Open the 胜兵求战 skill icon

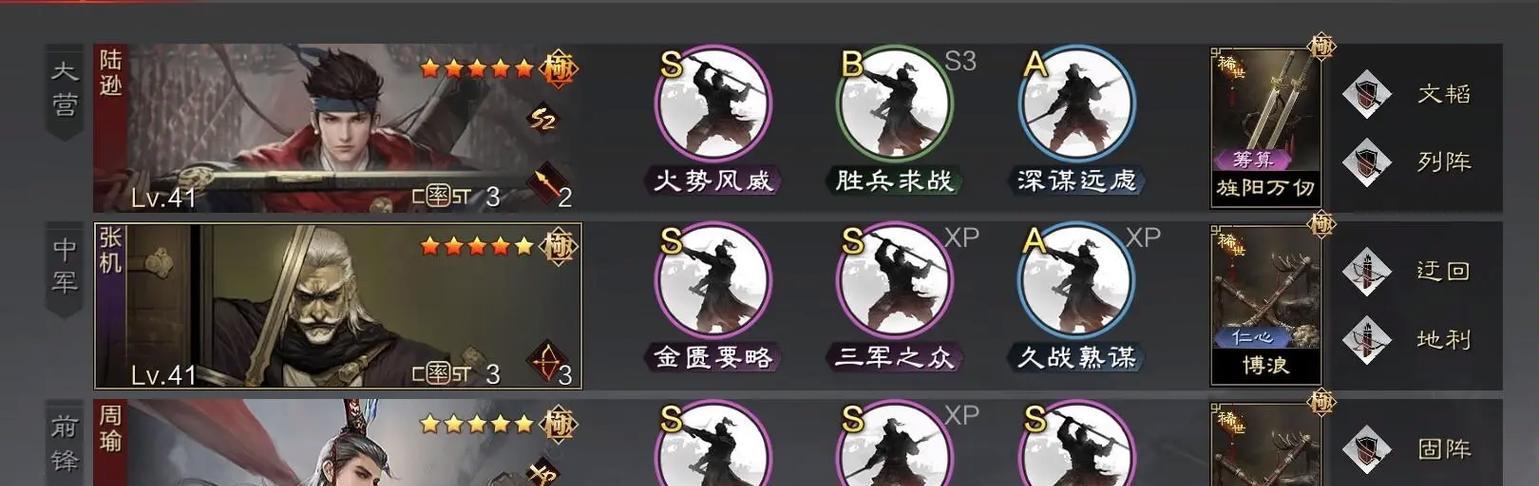click(x=895, y=106)
